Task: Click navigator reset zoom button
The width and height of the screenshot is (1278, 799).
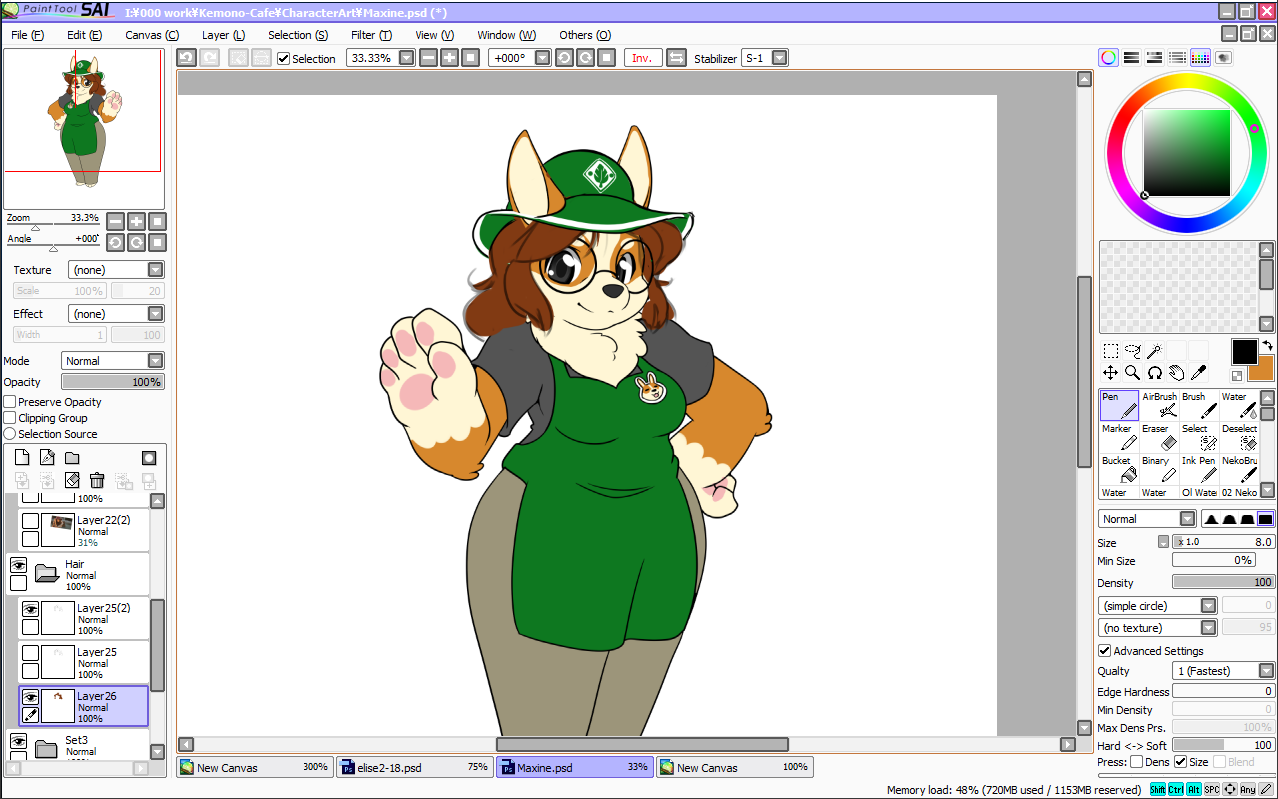Action: [x=158, y=221]
